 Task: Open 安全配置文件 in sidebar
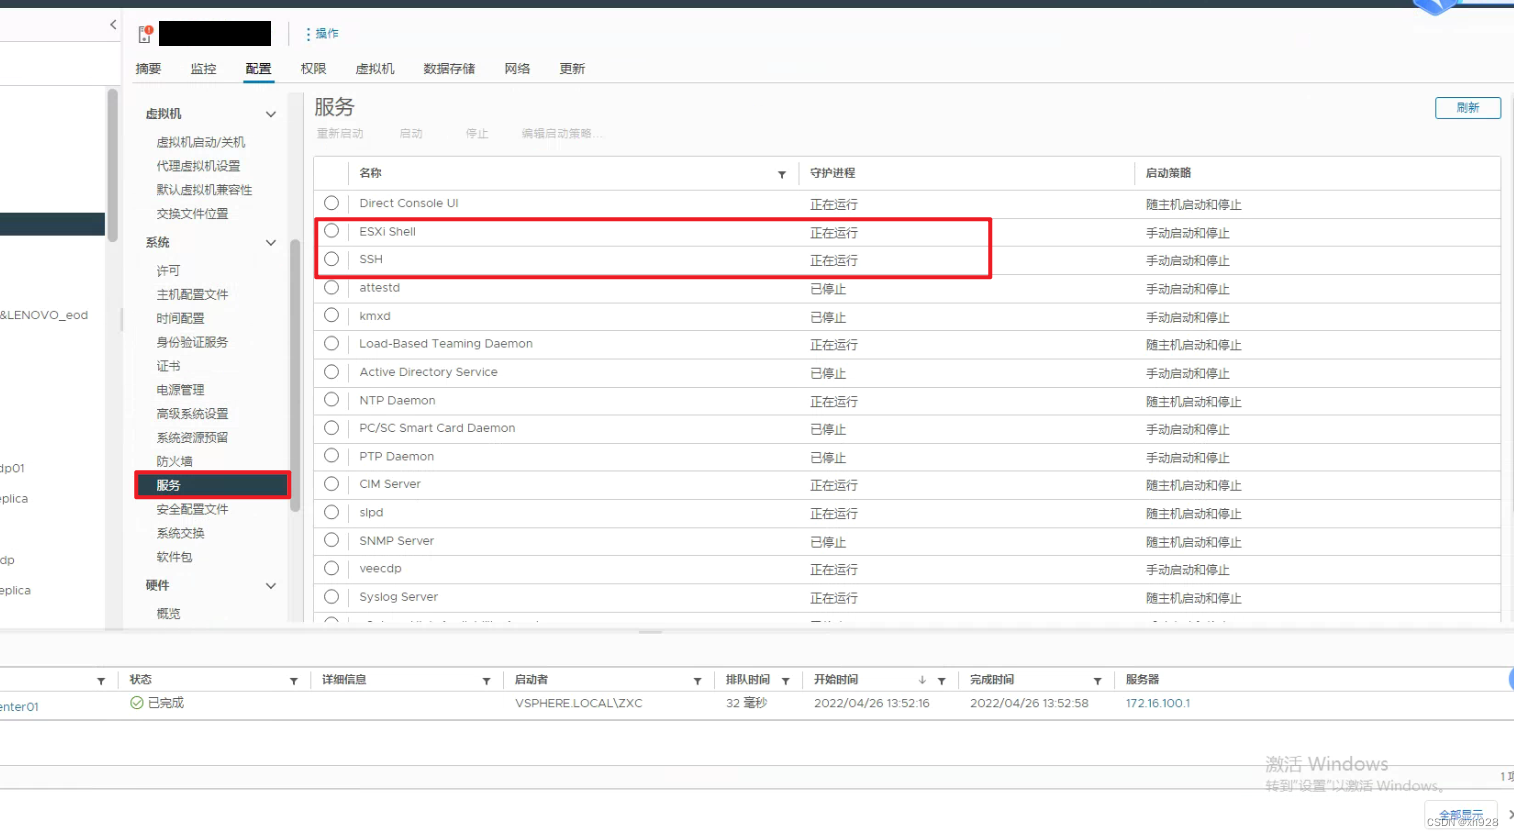pos(192,510)
